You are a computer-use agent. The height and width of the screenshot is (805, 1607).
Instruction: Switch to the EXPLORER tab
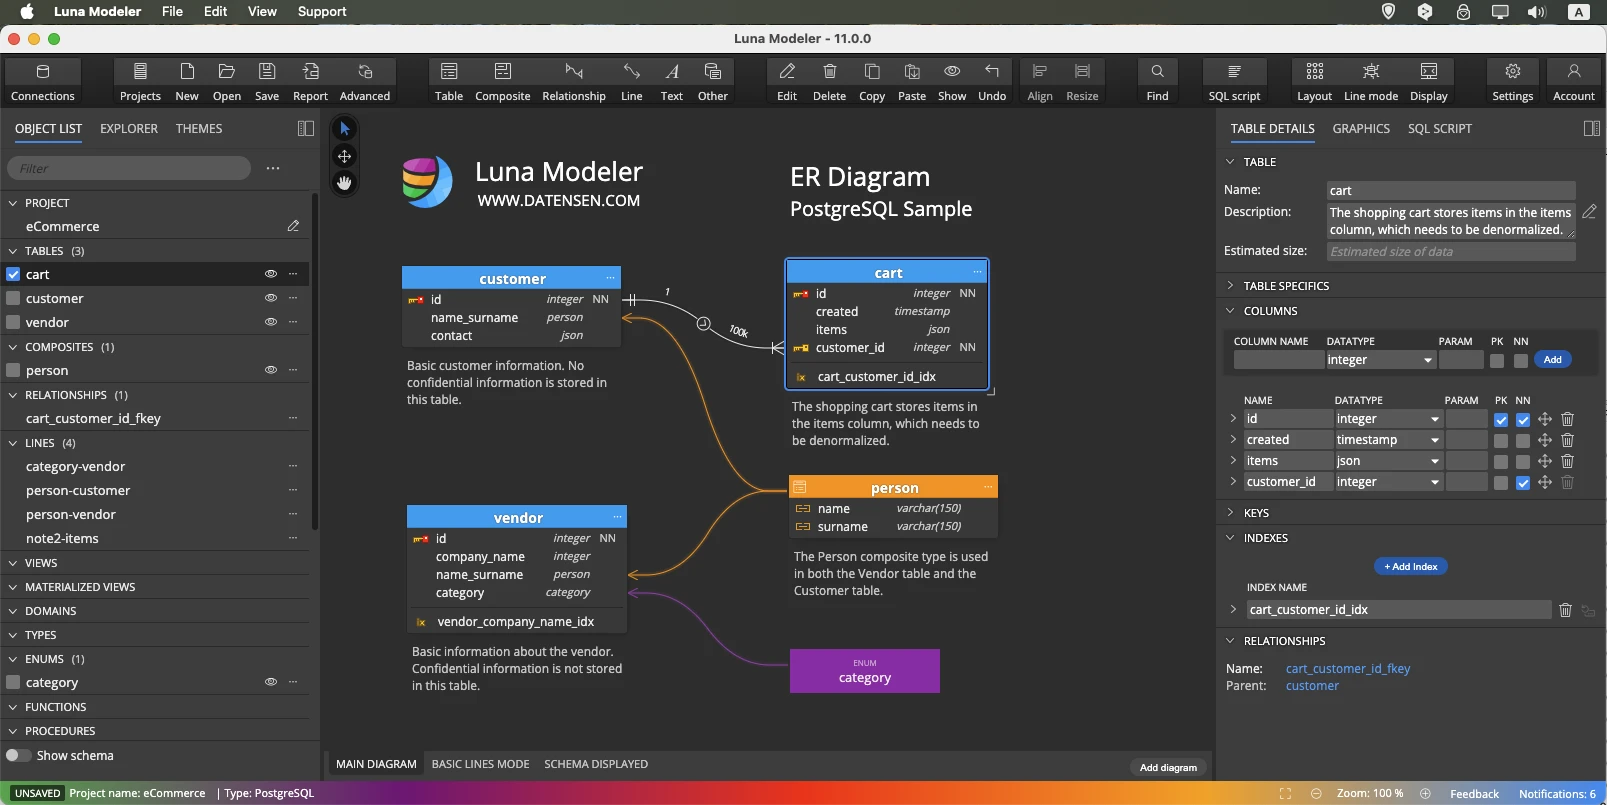tap(129, 129)
